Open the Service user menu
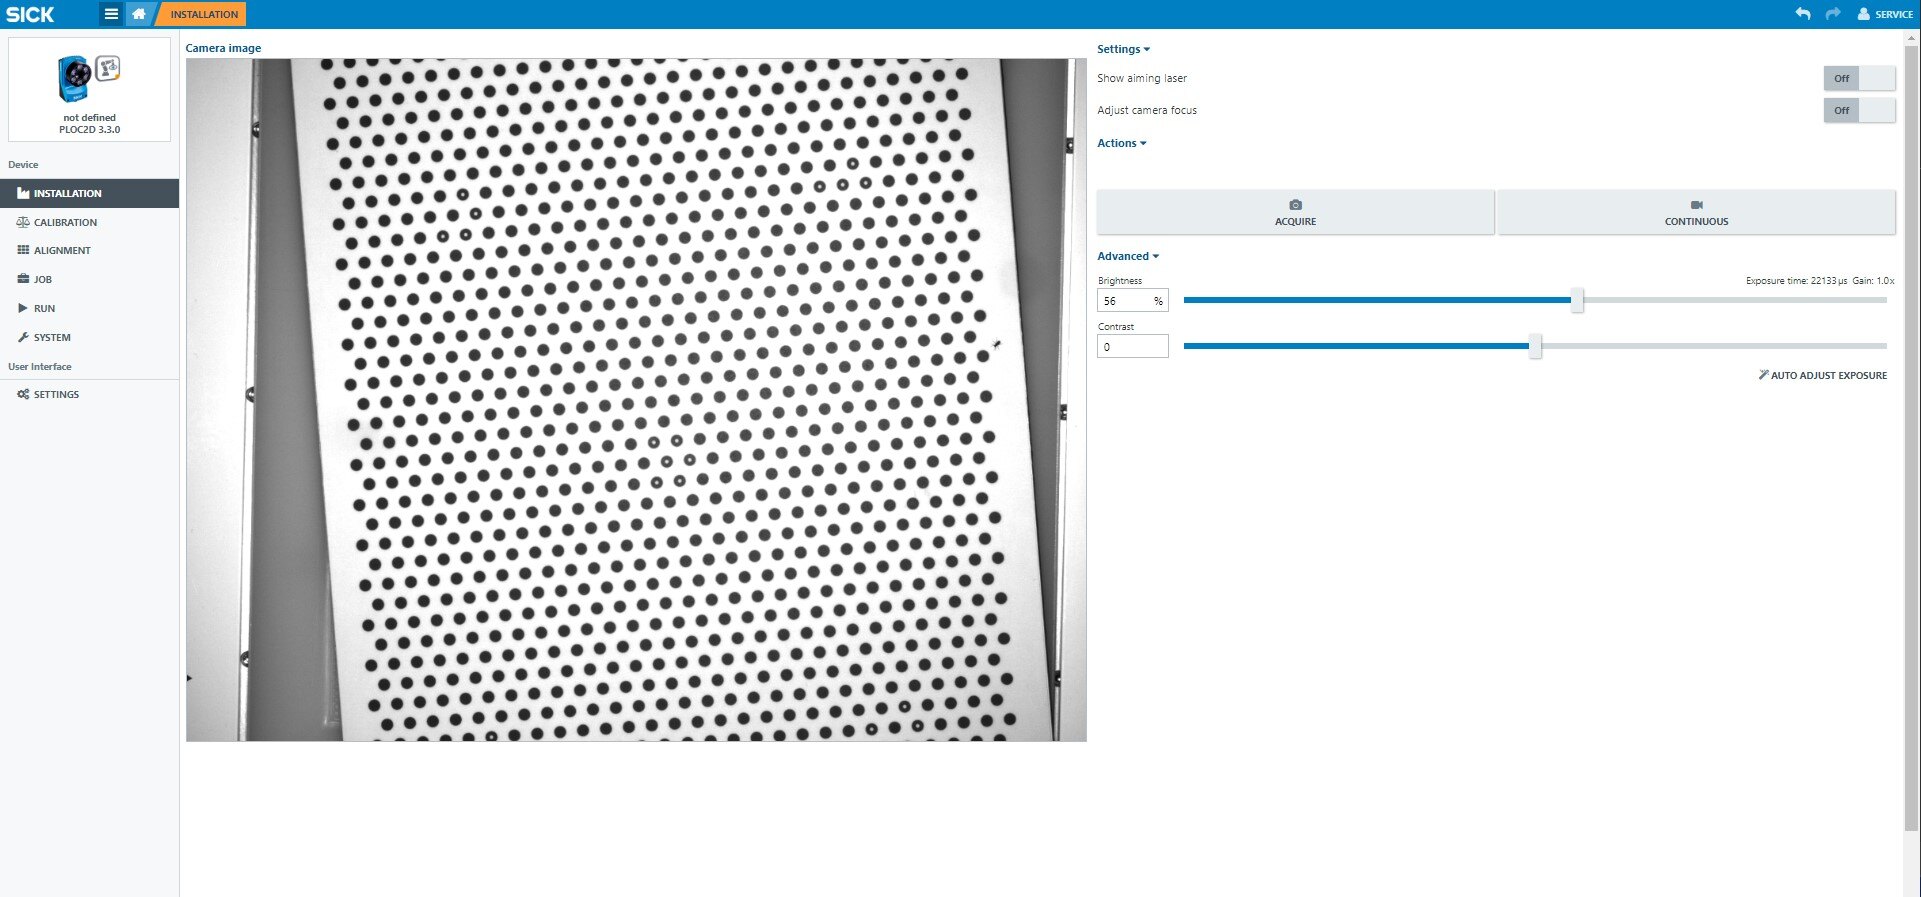1921x897 pixels. tap(1885, 14)
